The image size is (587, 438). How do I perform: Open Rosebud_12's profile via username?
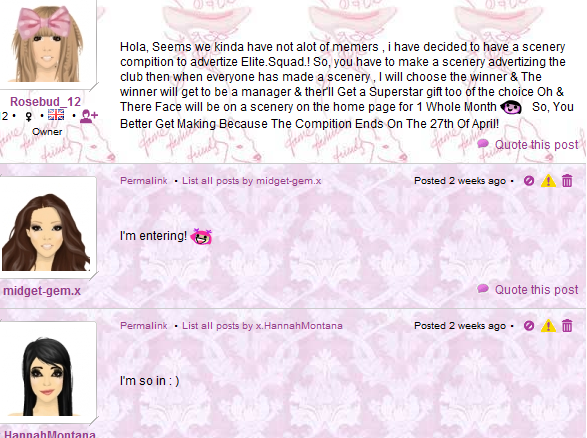(45, 101)
